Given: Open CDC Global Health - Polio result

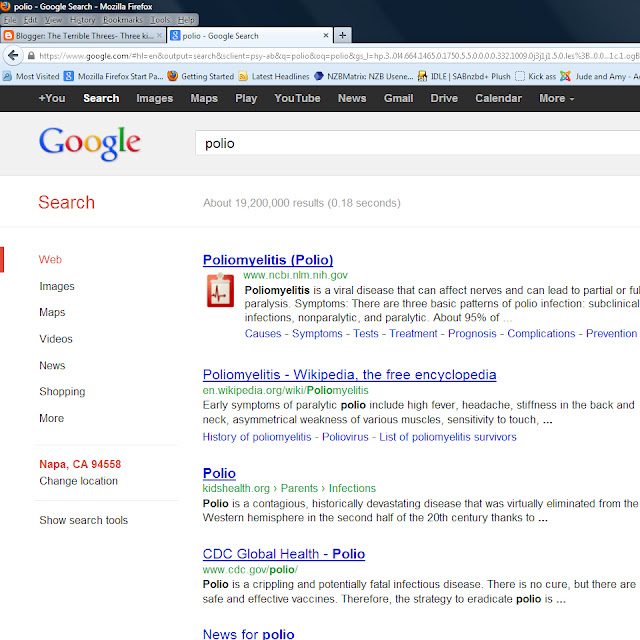Looking at the screenshot, I should tap(284, 554).
